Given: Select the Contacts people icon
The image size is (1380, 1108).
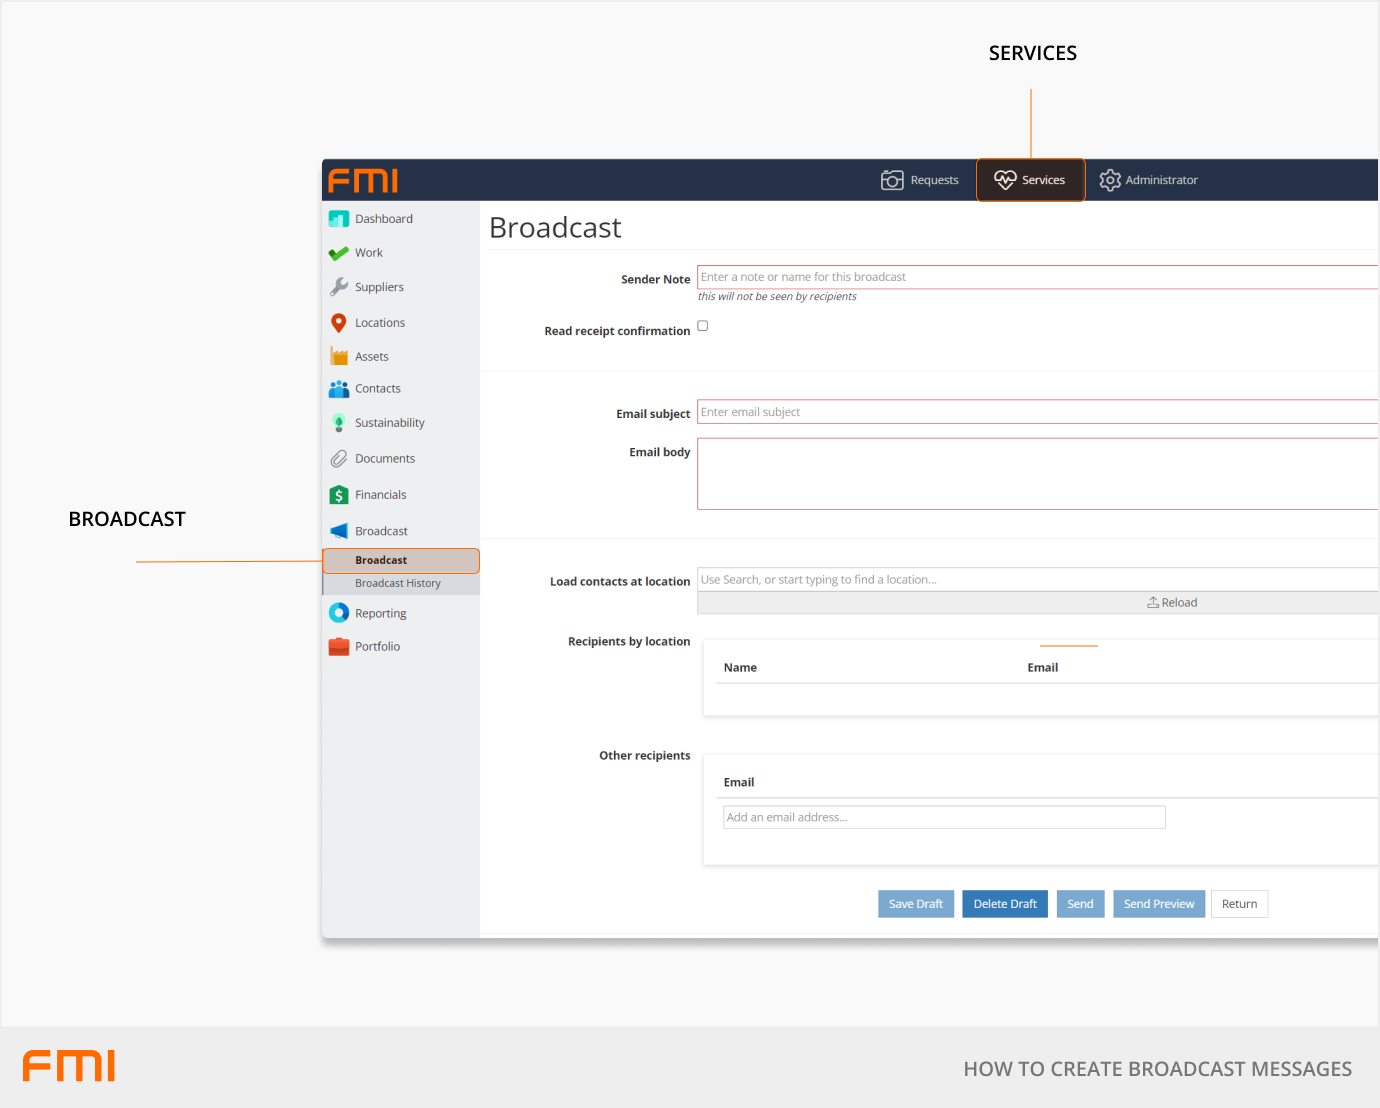Looking at the screenshot, I should point(338,388).
